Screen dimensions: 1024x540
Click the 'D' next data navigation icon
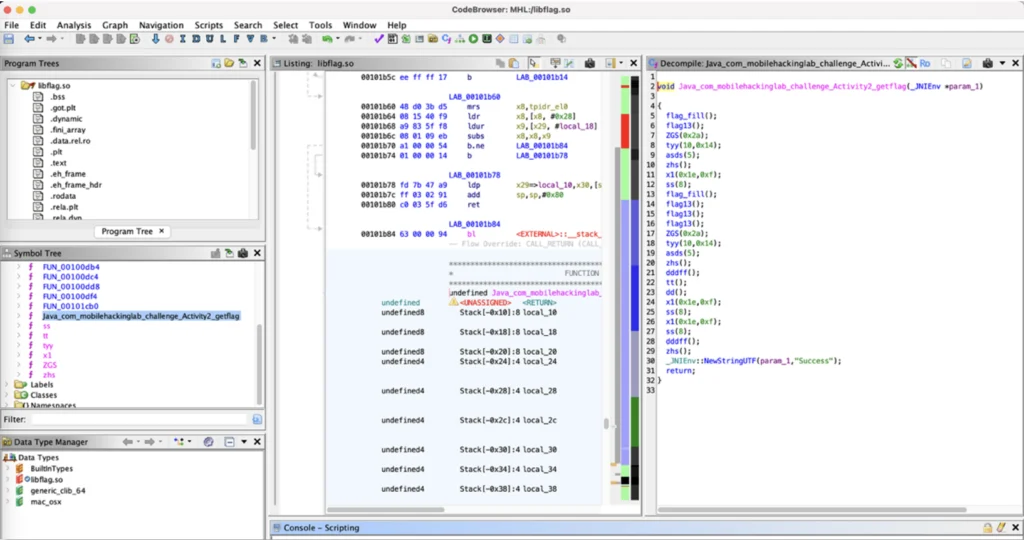point(196,39)
